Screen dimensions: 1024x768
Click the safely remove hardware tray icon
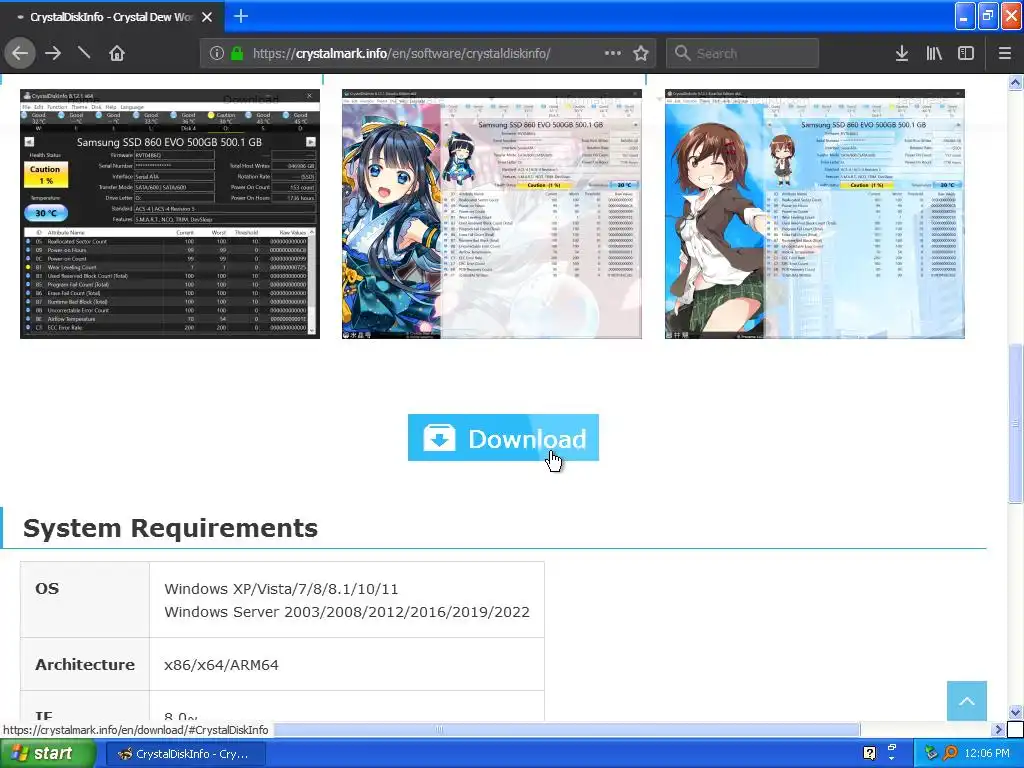(x=932, y=754)
